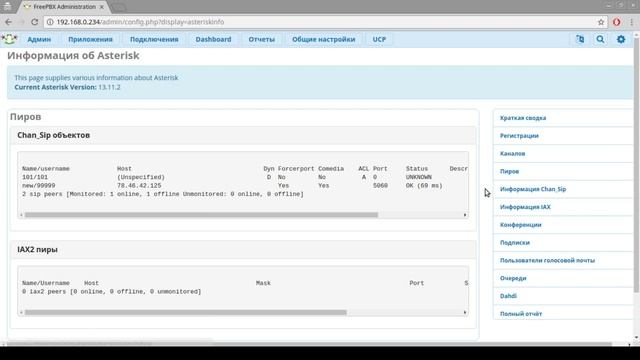Open Подписки in side list

515,242
